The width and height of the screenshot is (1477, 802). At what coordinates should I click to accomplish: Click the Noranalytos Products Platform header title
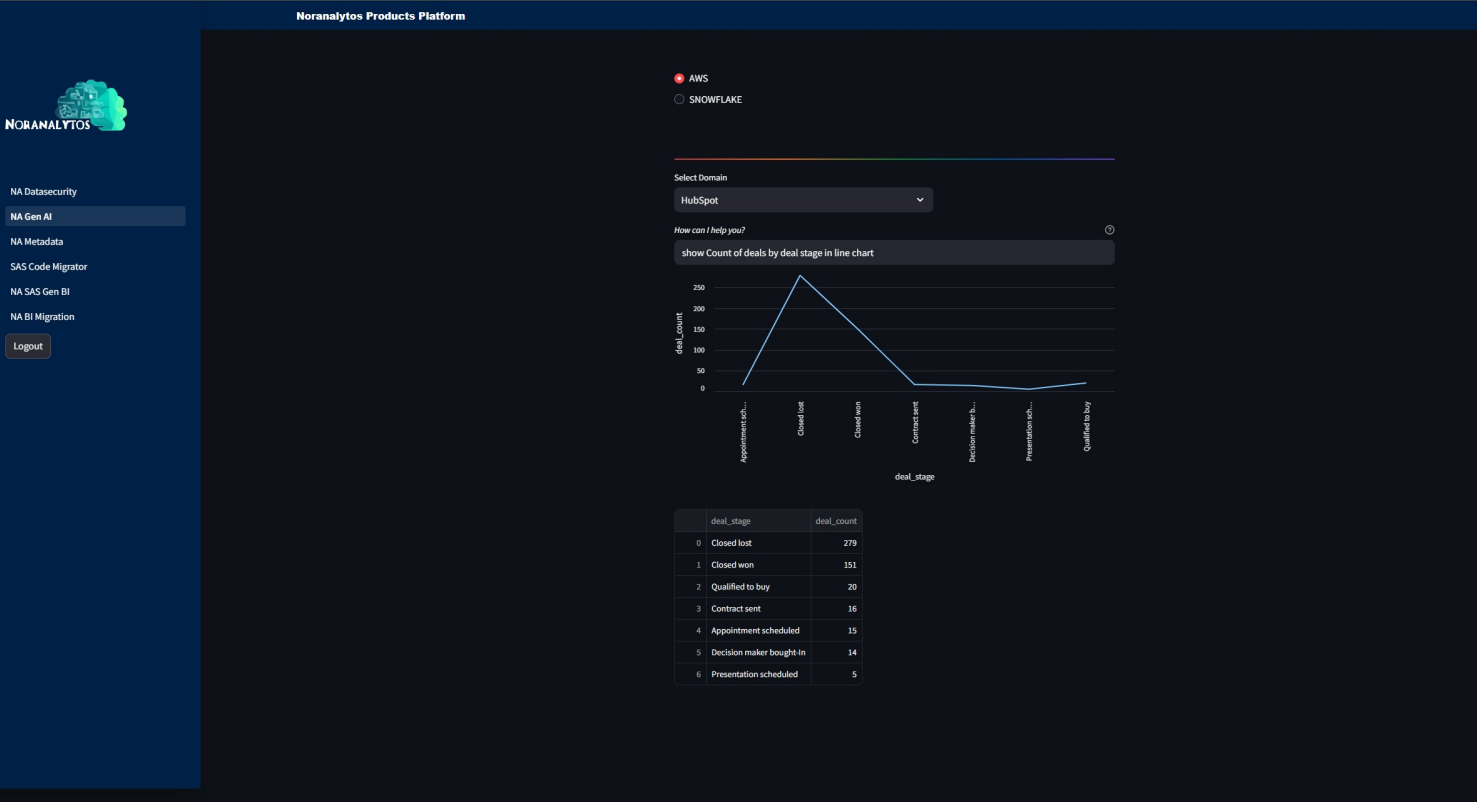380,15
